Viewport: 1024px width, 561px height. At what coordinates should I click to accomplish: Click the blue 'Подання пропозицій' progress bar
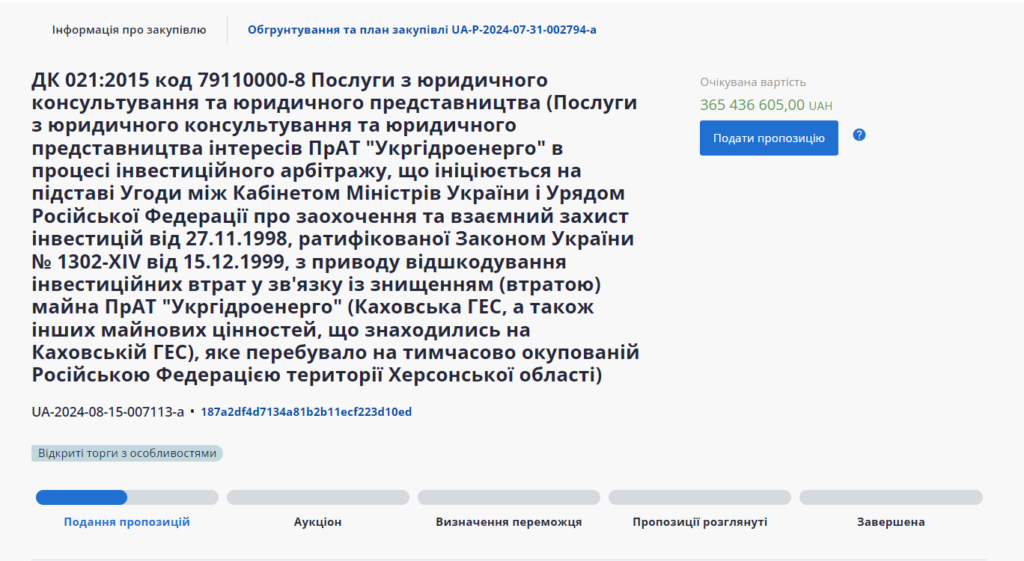coord(127,498)
